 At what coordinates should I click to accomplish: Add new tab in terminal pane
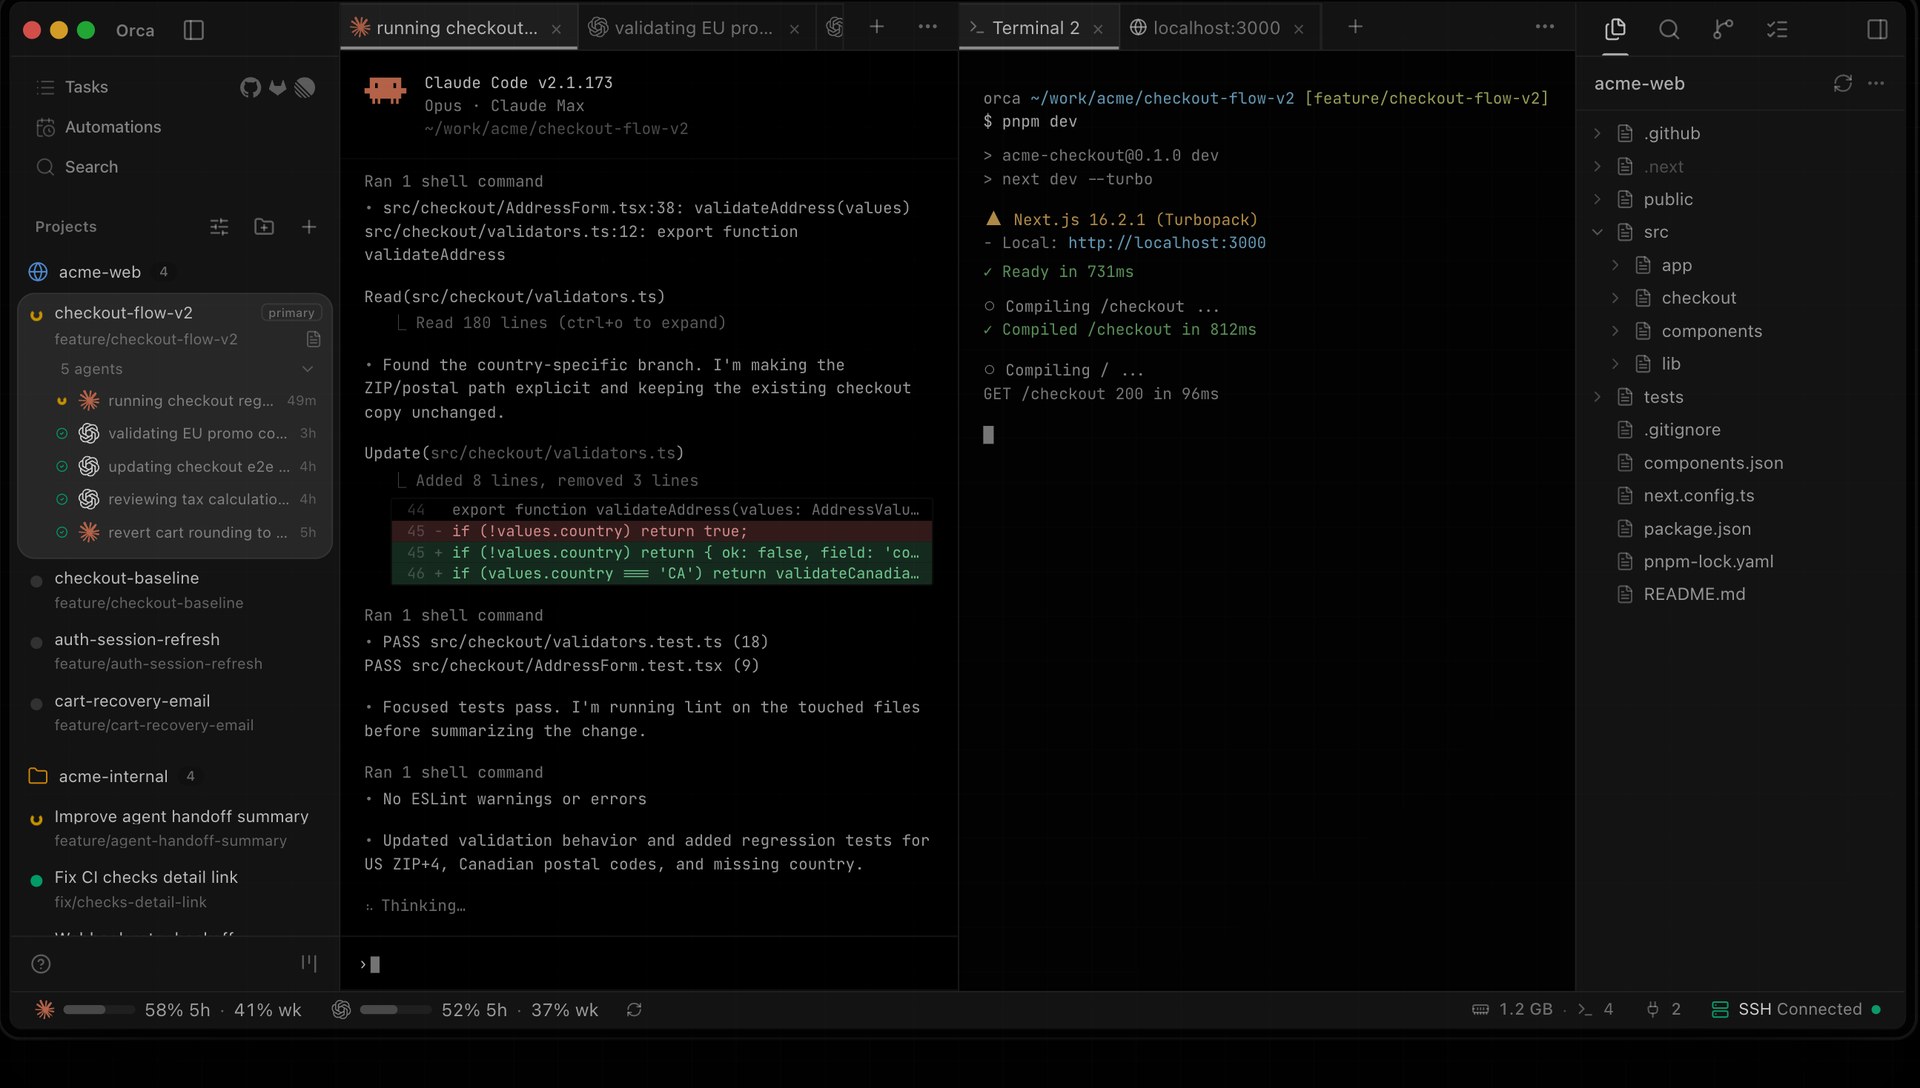[x=1355, y=27]
